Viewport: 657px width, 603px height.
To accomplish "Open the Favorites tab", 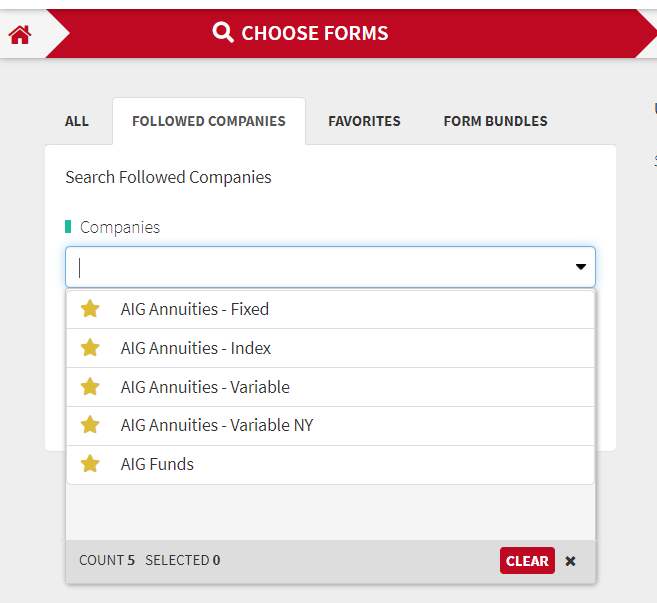I will pyautogui.click(x=364, y=121).
